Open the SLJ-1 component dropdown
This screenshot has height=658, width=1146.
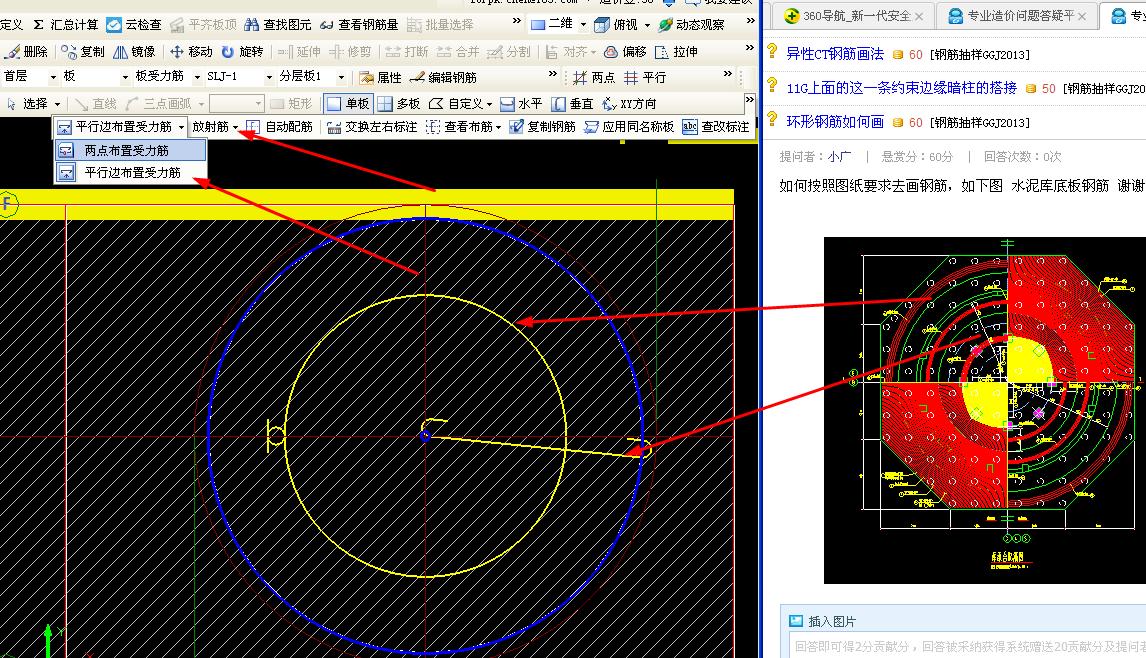coord(239,77)
